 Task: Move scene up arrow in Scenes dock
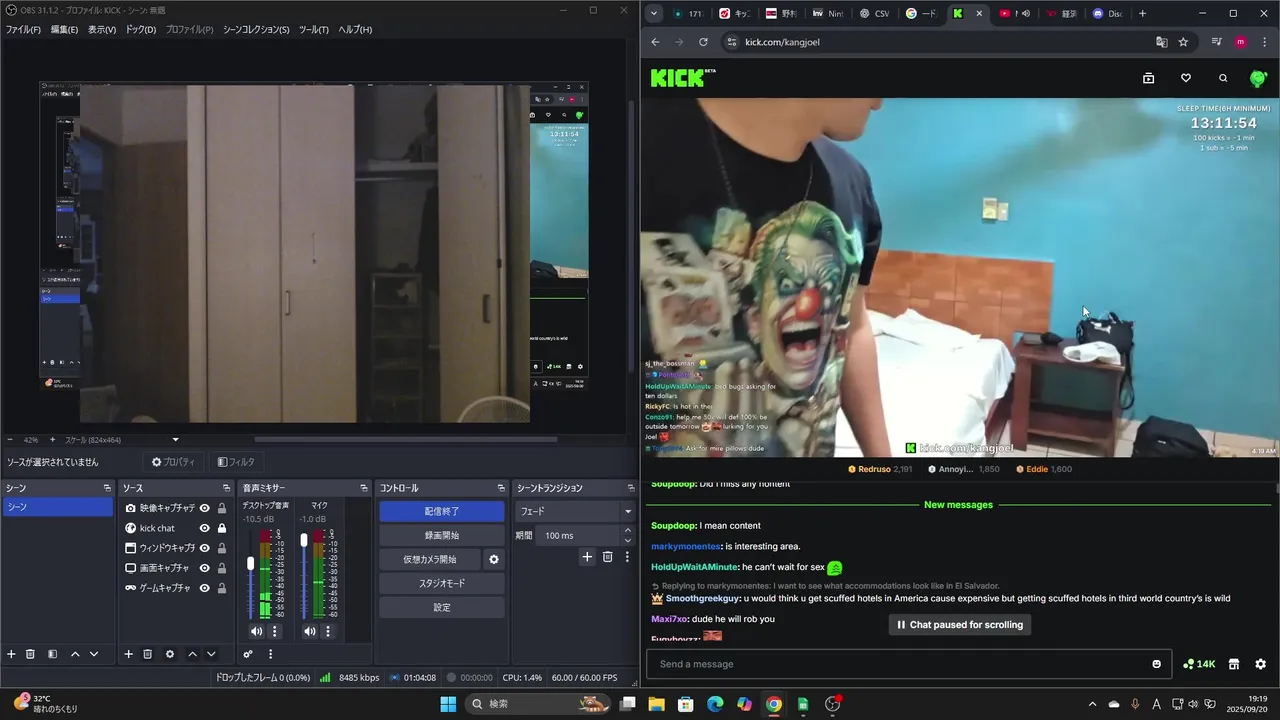(x=75, y=654)
